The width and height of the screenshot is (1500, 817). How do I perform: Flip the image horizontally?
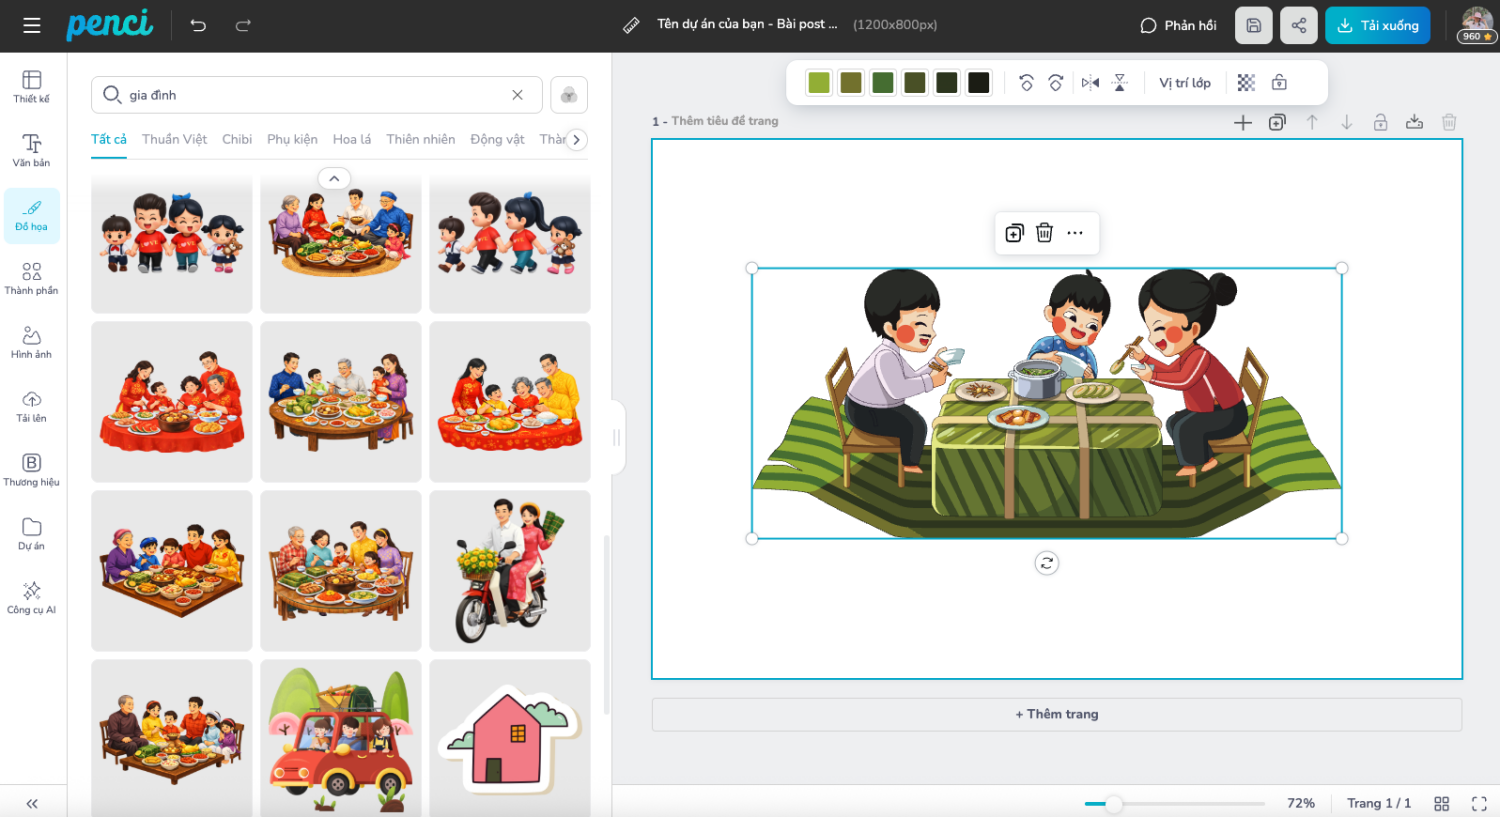coord(1090,83)
